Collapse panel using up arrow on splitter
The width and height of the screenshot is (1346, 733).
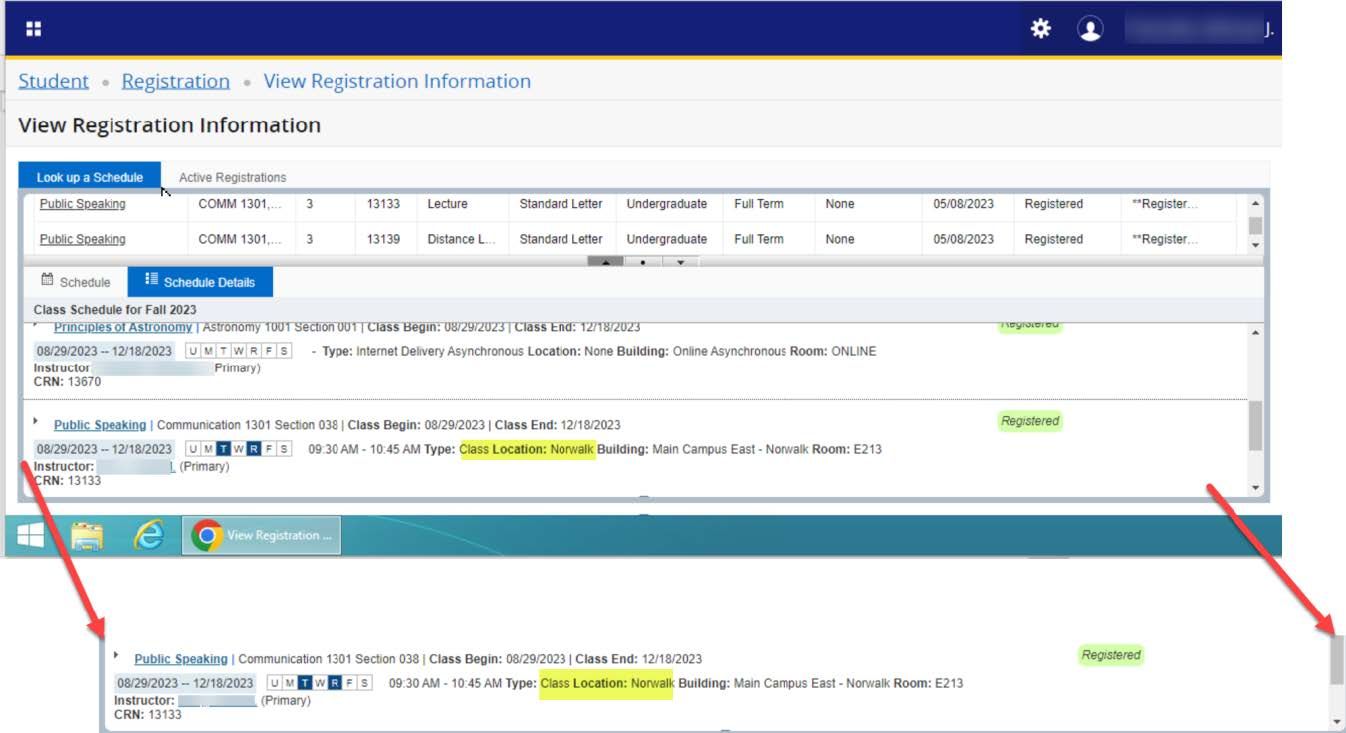click(x=605, y=262)
